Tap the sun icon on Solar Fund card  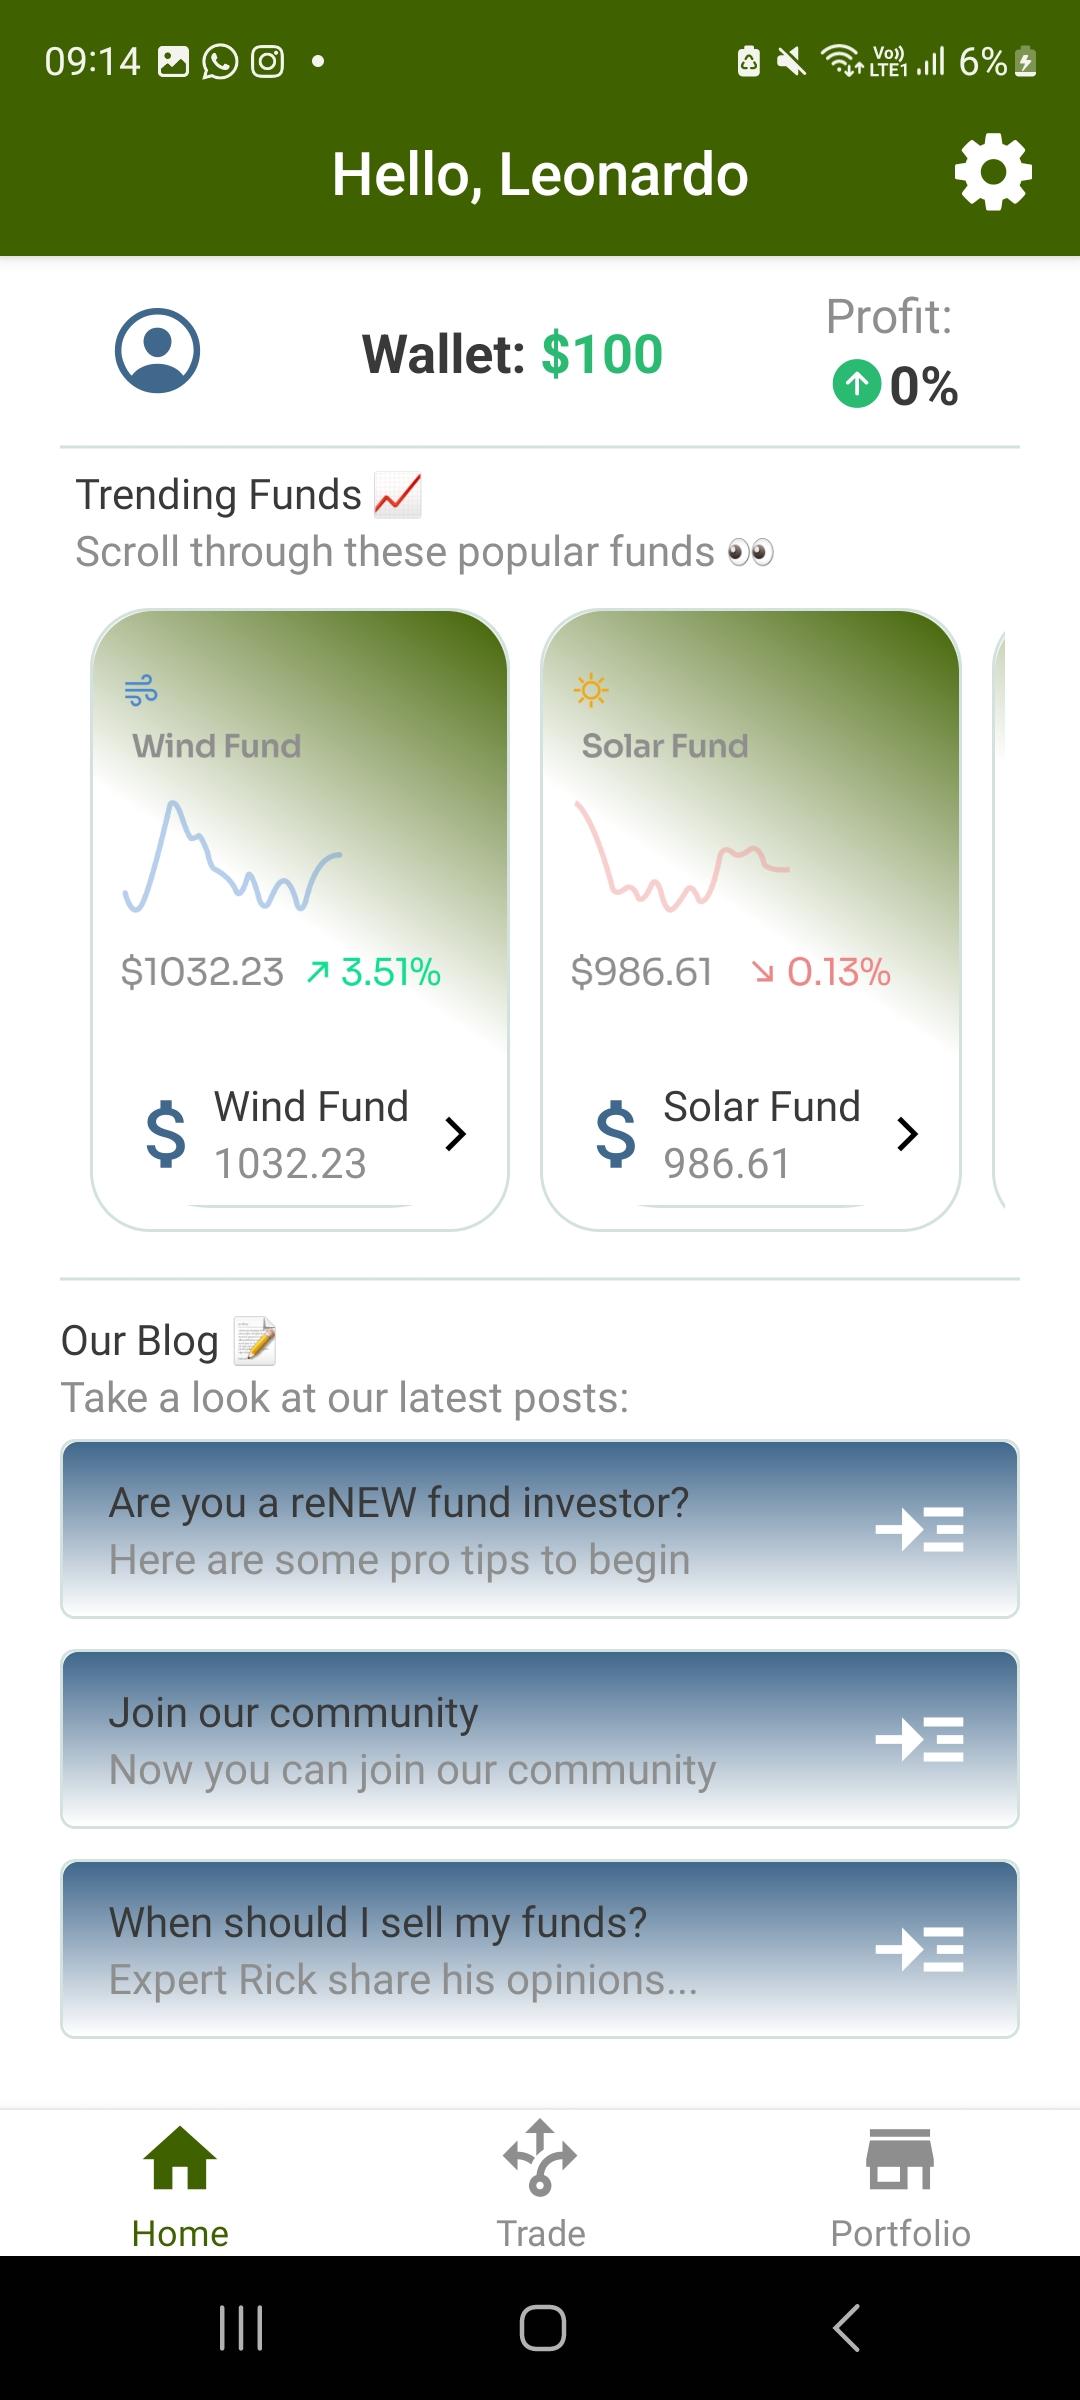(x=591, y=690)
